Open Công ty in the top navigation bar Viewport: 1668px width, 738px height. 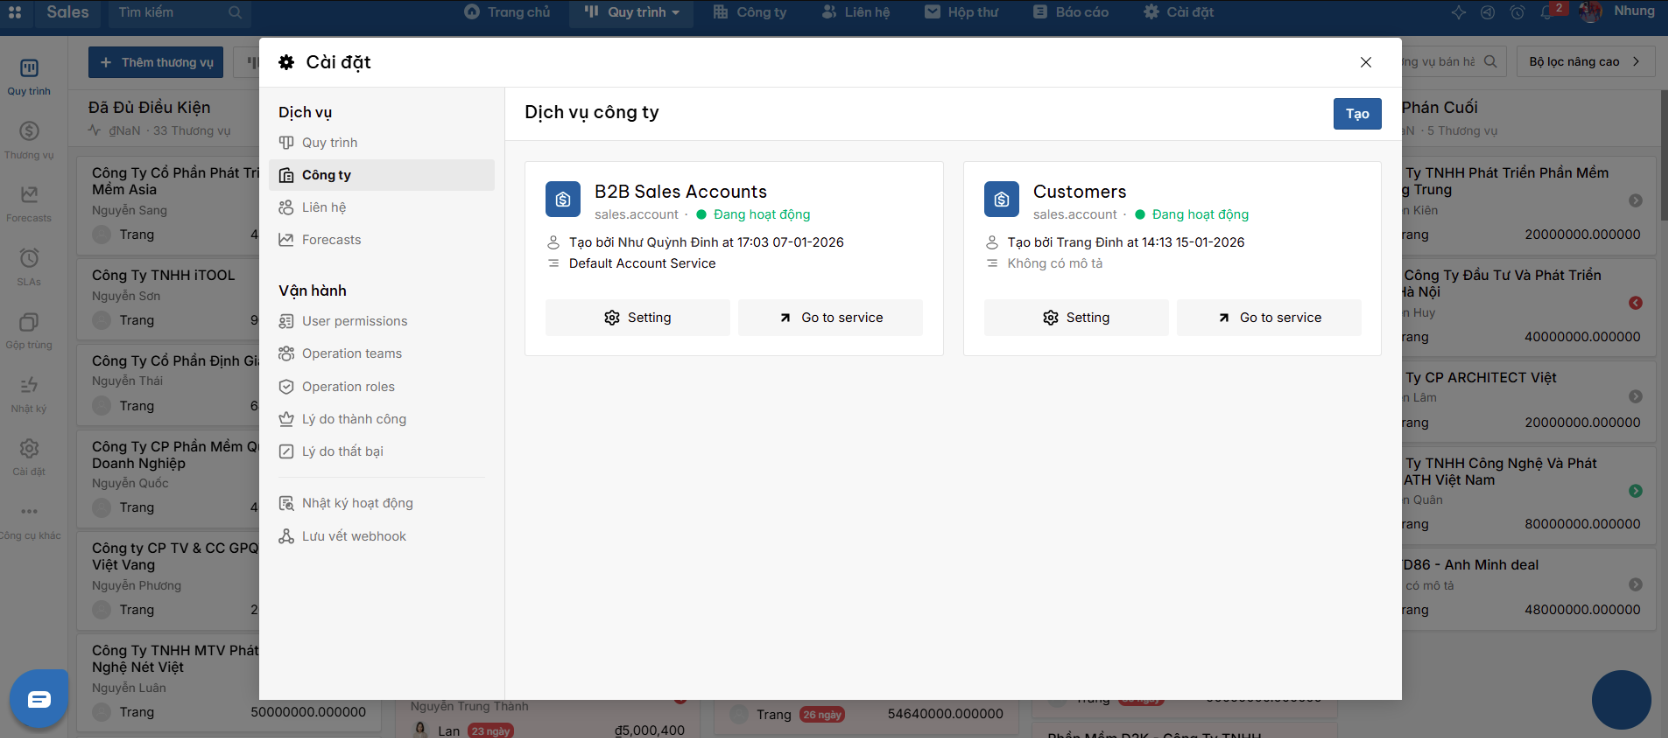pyautogui.click(x=750, y=12)
